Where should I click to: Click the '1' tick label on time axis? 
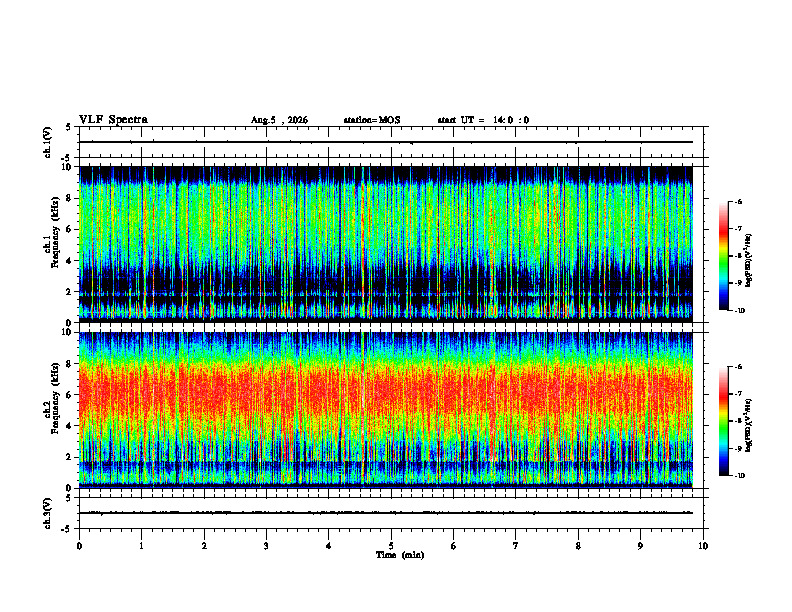coord(141,546)
